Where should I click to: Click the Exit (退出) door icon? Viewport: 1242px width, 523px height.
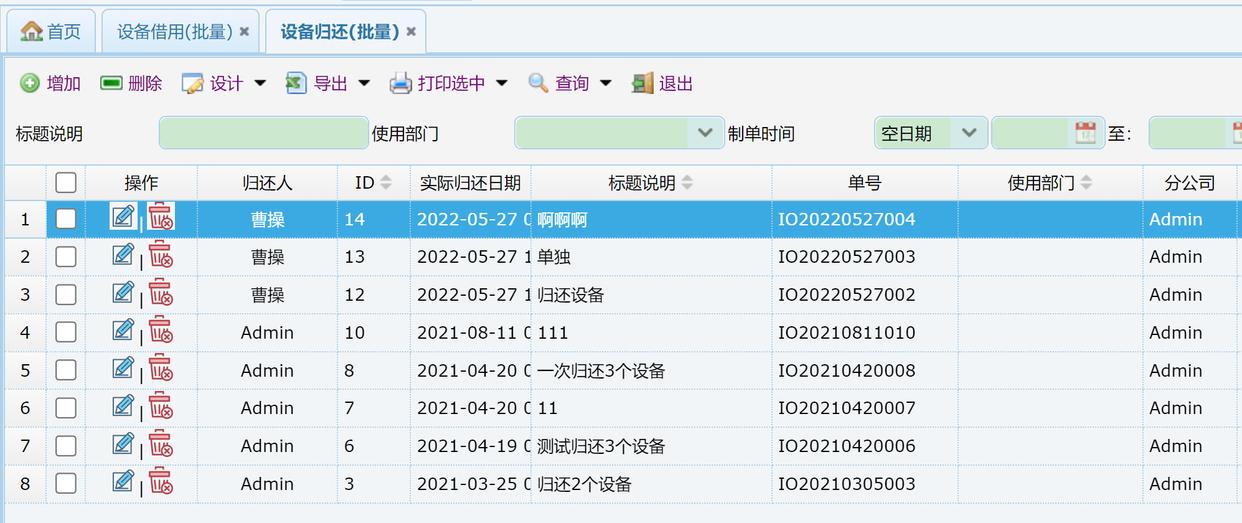(642, 83)
